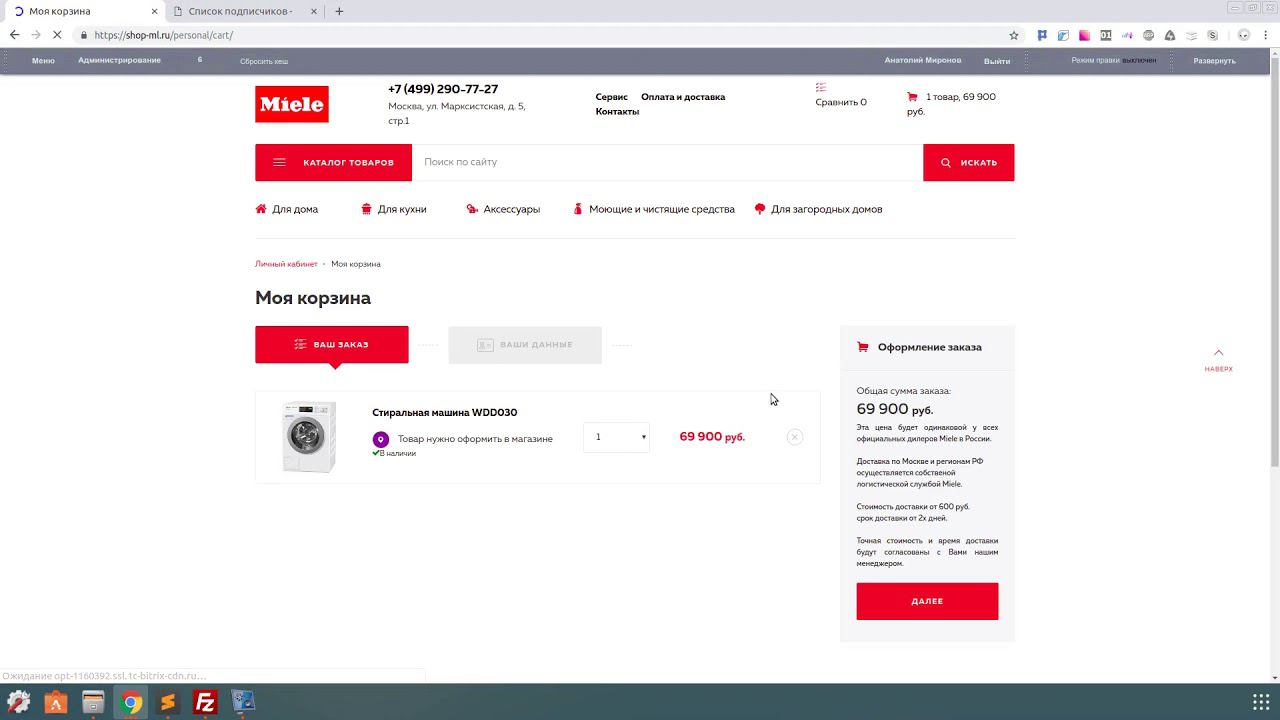Screen dimensions: 1280x720
Task: Switch to the Список подписчиков tab
Action: click(x=240, y=11)
